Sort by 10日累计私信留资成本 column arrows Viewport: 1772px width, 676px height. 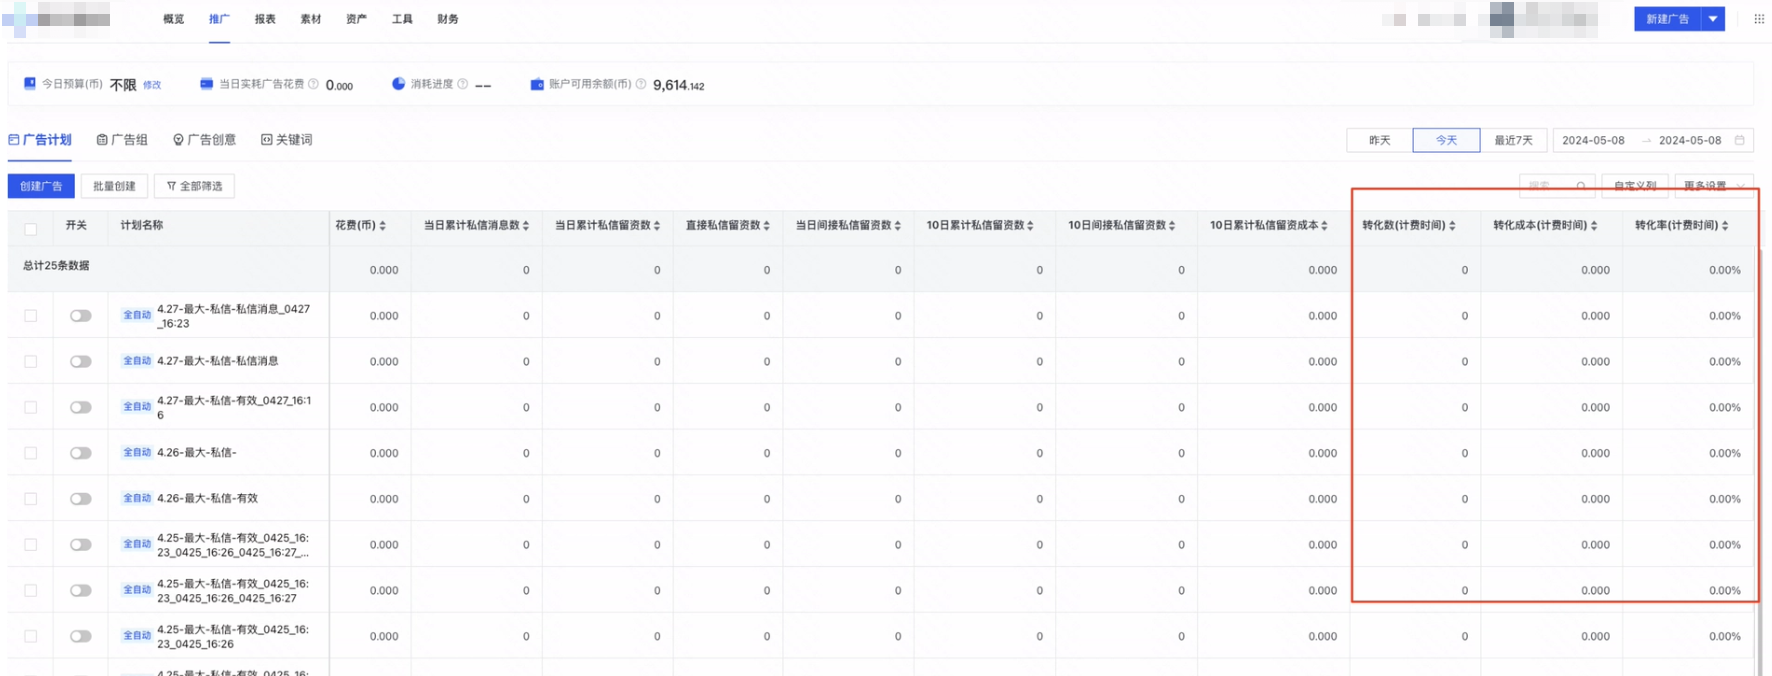pos(1324,226)
